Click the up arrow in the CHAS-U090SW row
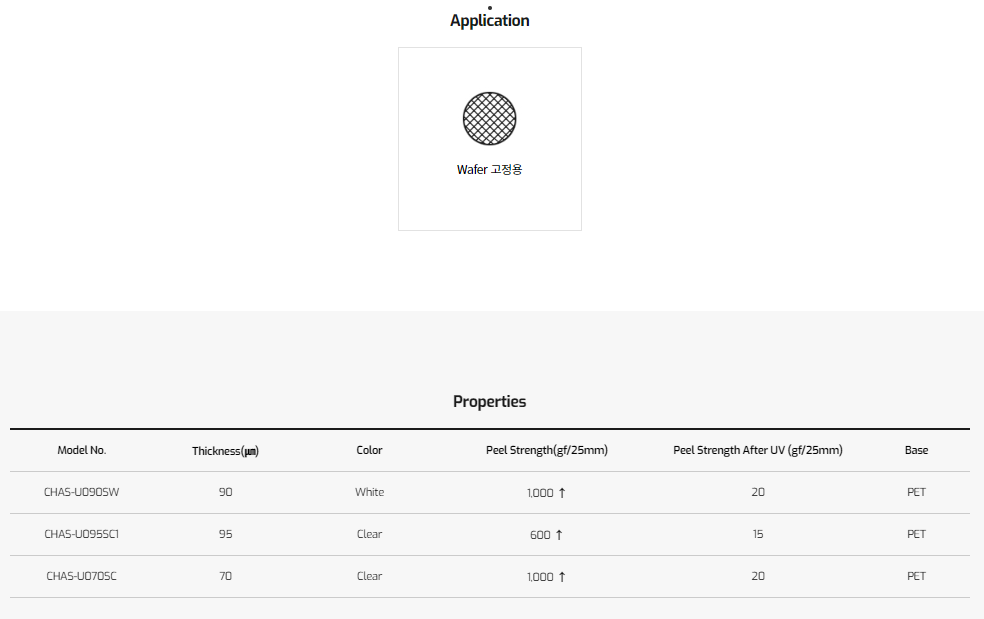The width and height of the screenshot is (984, 619). point(562,492)
